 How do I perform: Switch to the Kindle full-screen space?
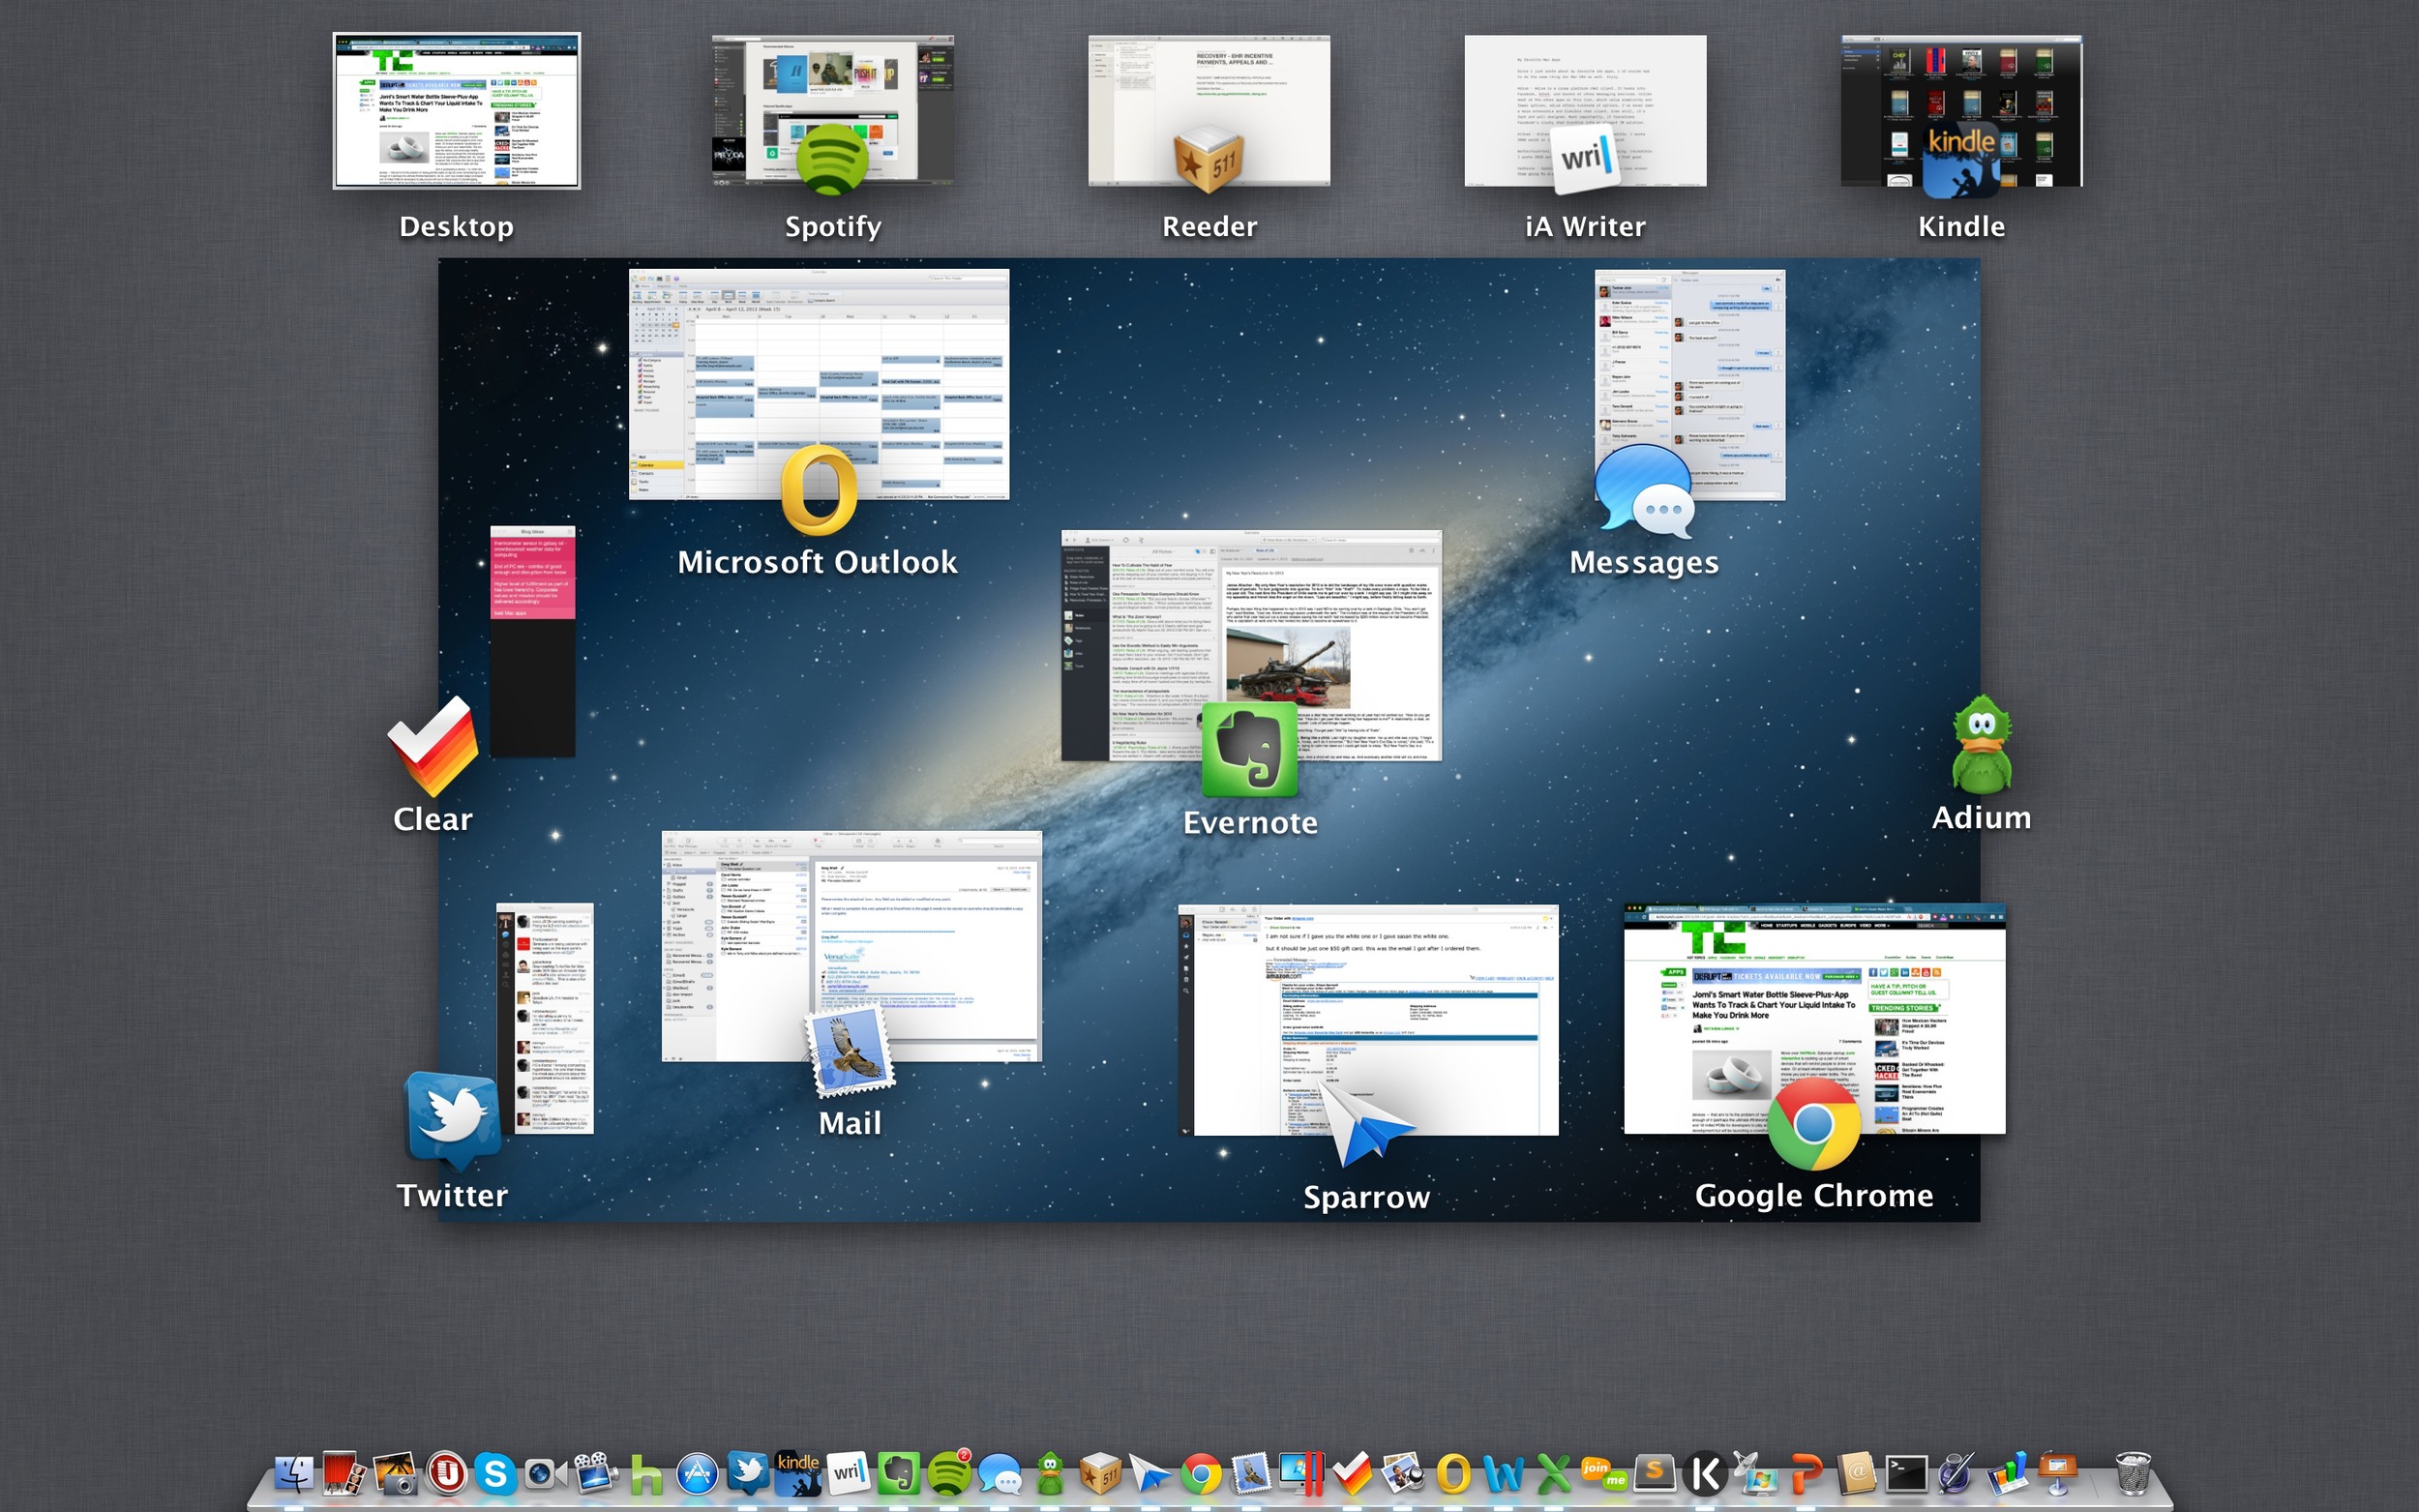tap(1961, 112)
